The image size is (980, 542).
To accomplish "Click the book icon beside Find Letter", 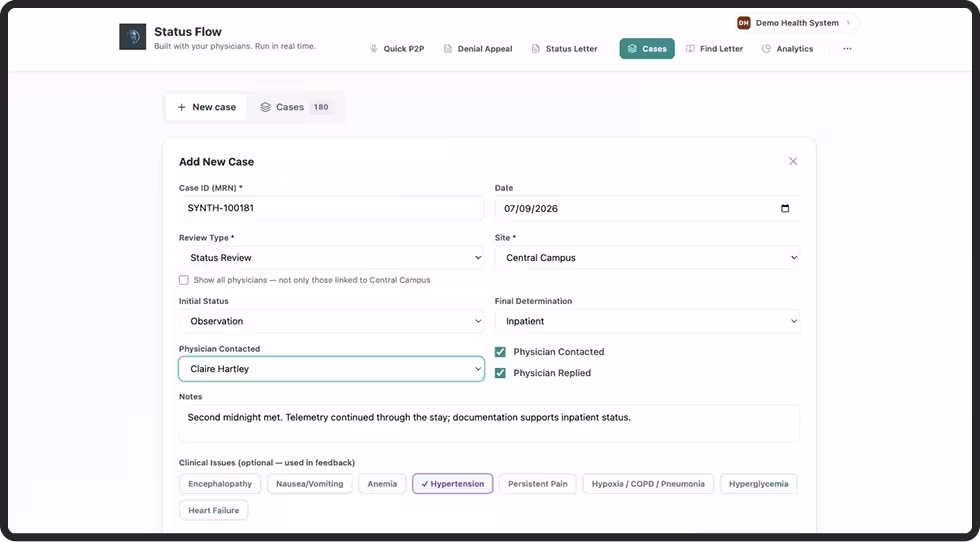I will [x=690, y=49].
